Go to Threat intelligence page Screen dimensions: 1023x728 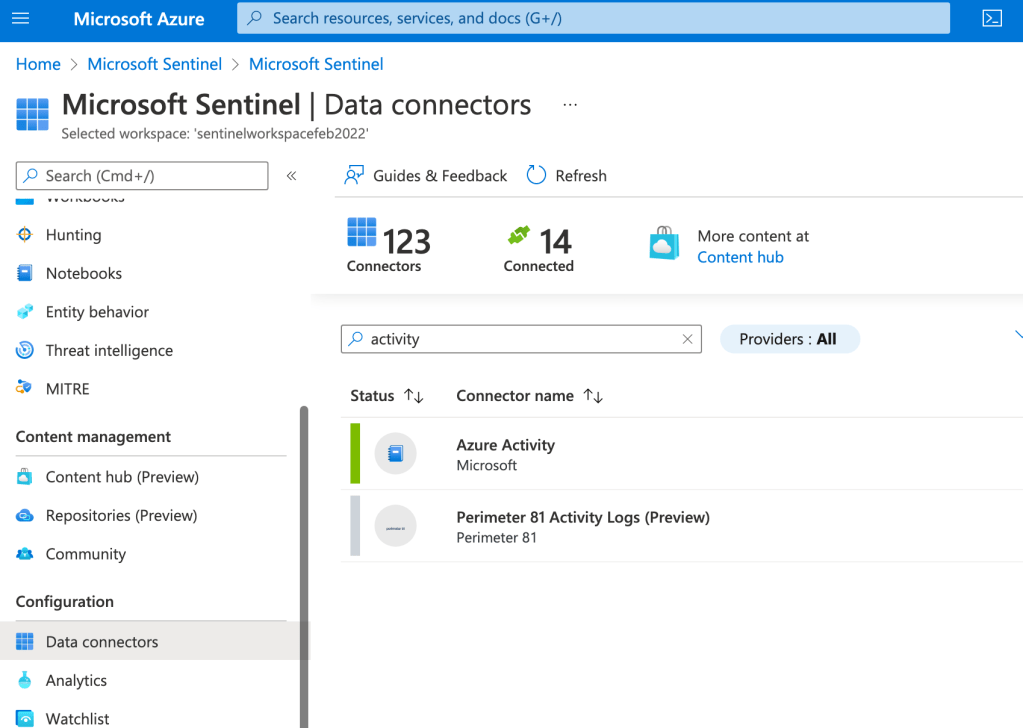coord(109,350)
